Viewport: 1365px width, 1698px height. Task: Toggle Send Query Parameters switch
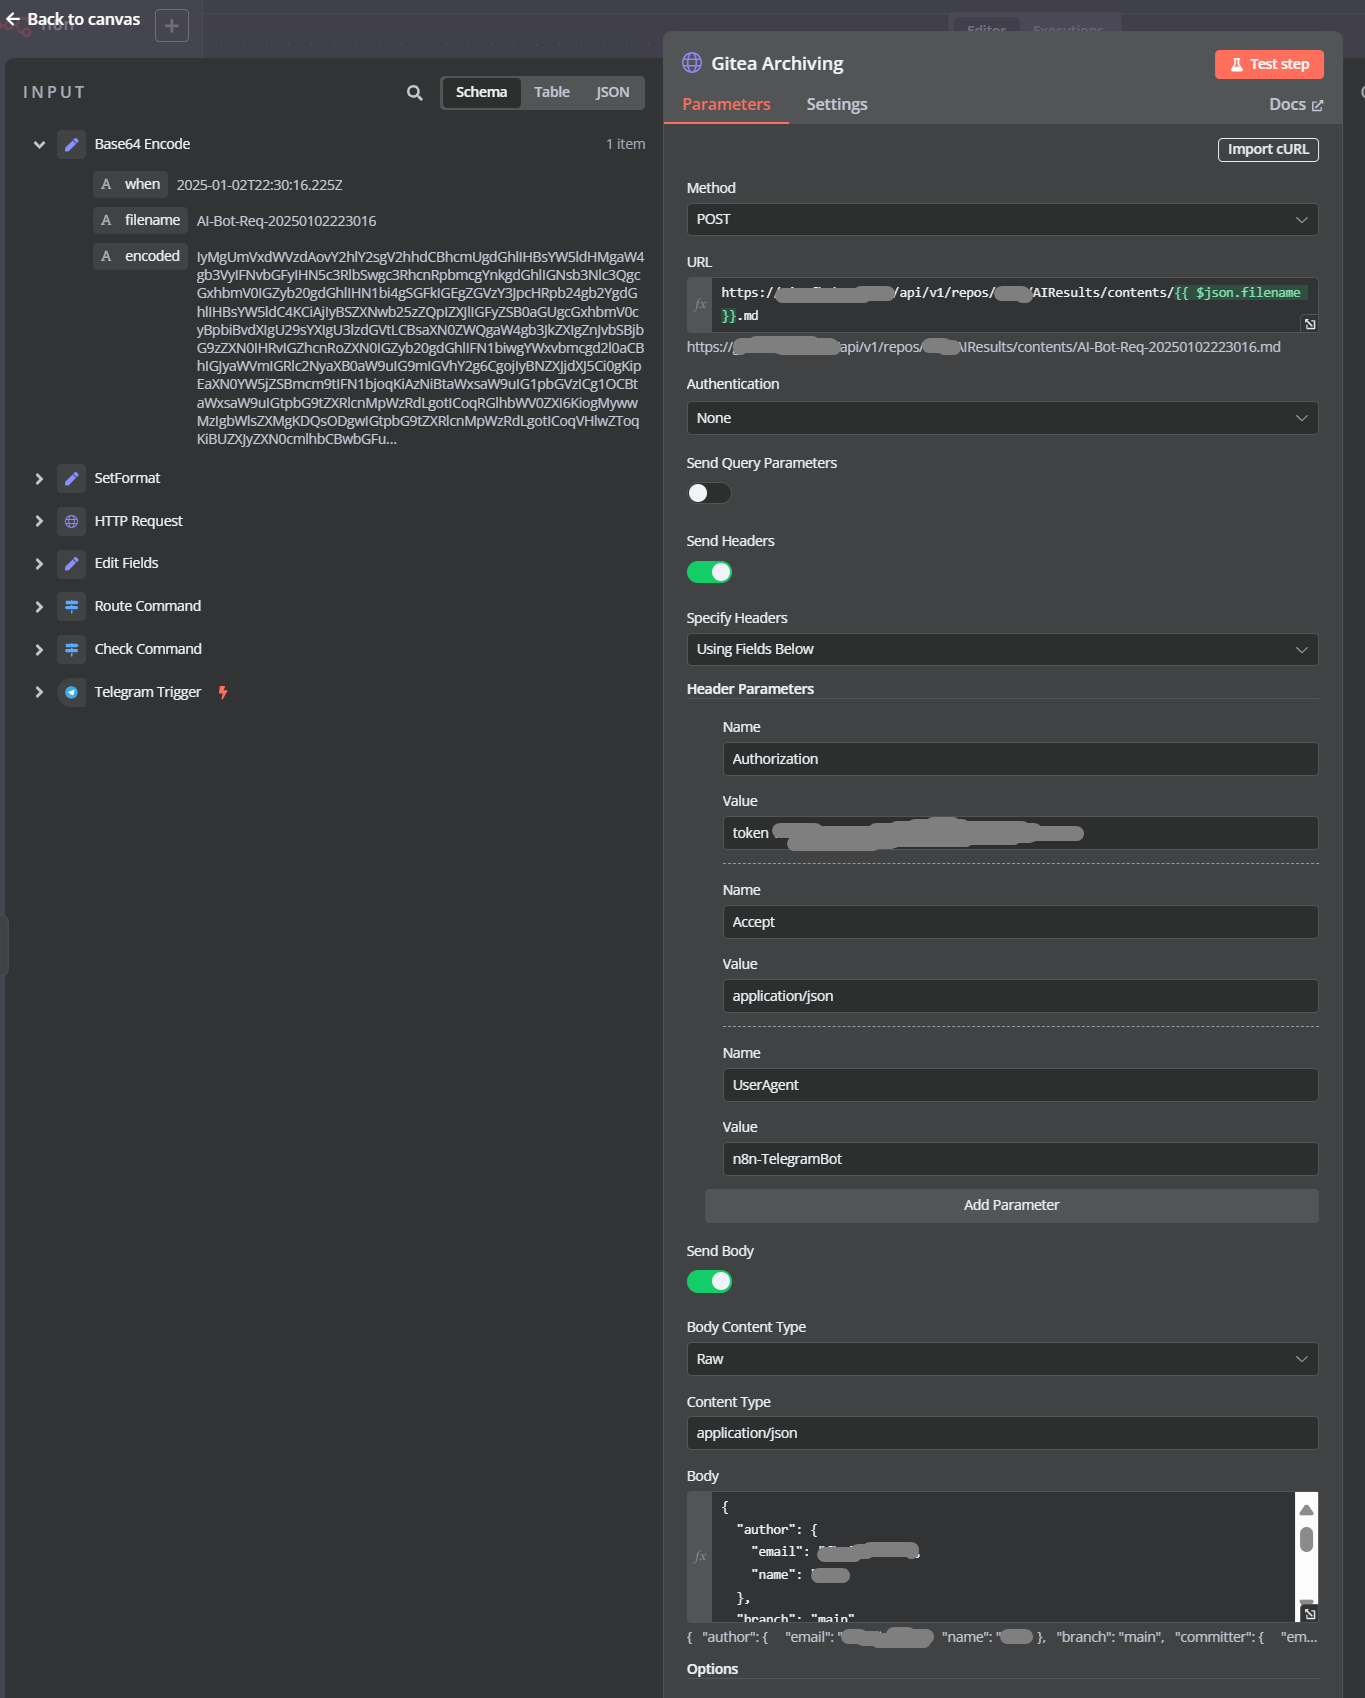[709, 493]
